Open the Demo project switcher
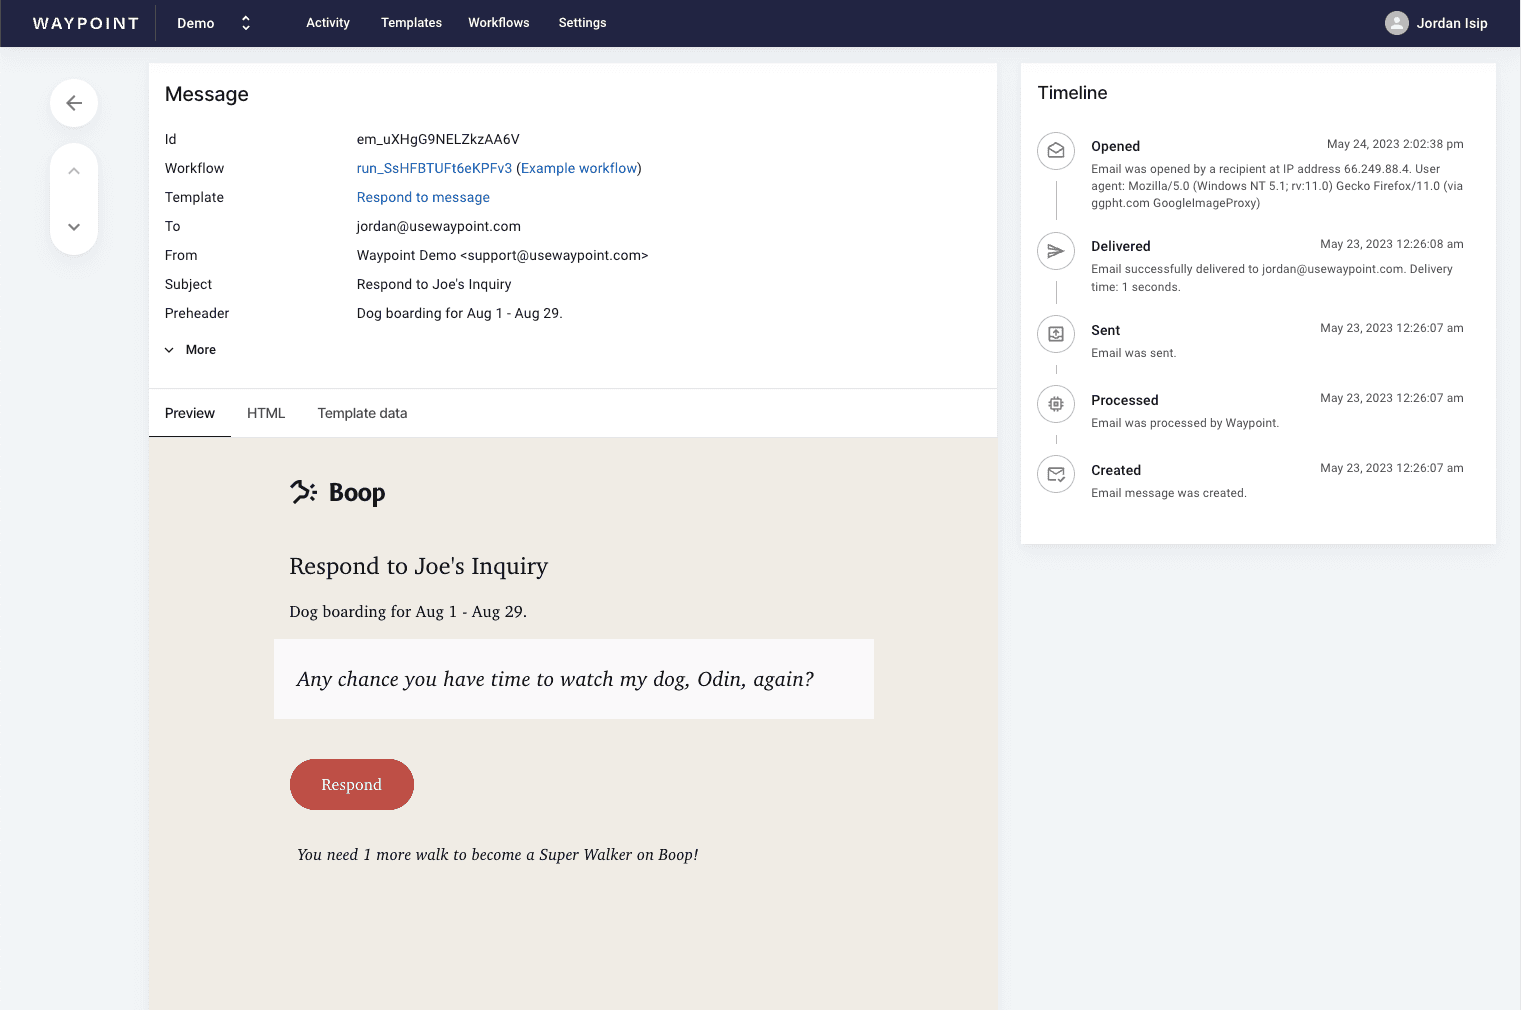This screenshot has width=1521, height=1010. click(x=214, y=22)
